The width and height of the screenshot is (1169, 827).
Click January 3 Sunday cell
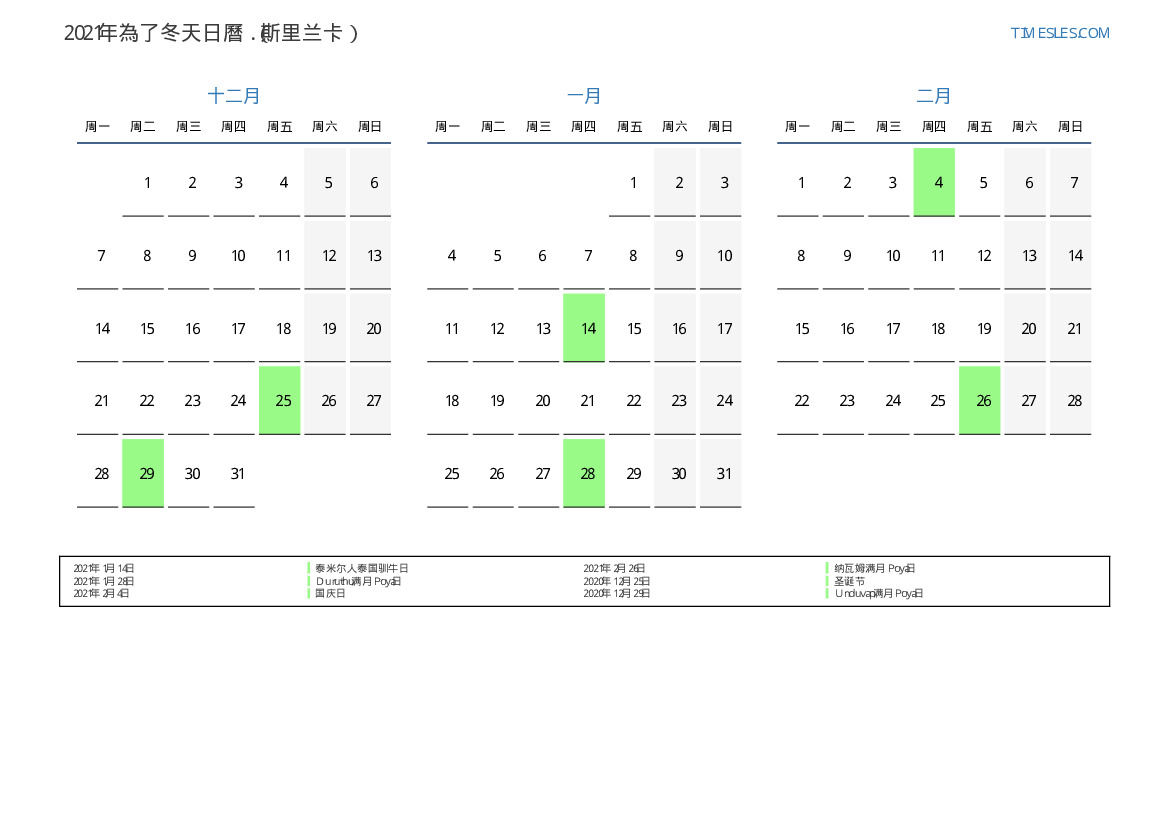pyautogui.click(x=720, y=182)
